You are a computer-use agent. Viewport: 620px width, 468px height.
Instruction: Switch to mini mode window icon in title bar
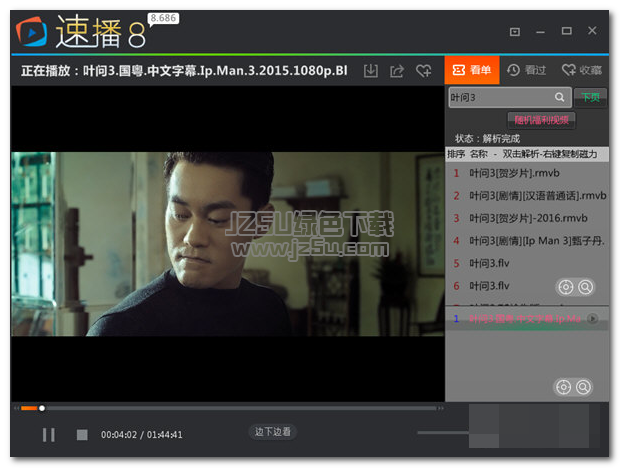[x=514, y=32]
